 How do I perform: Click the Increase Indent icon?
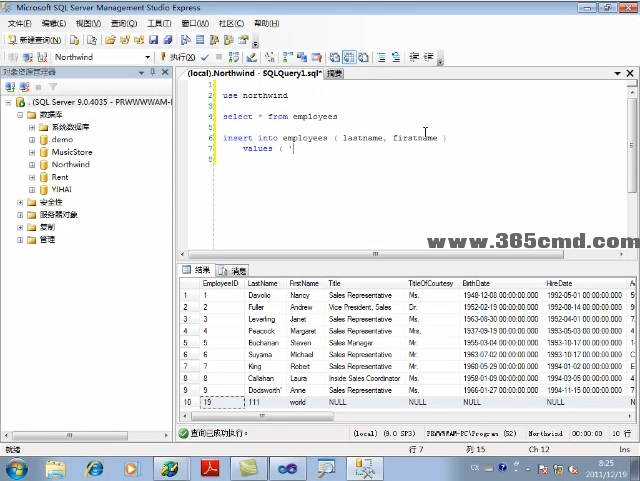(x=428, y=57)
